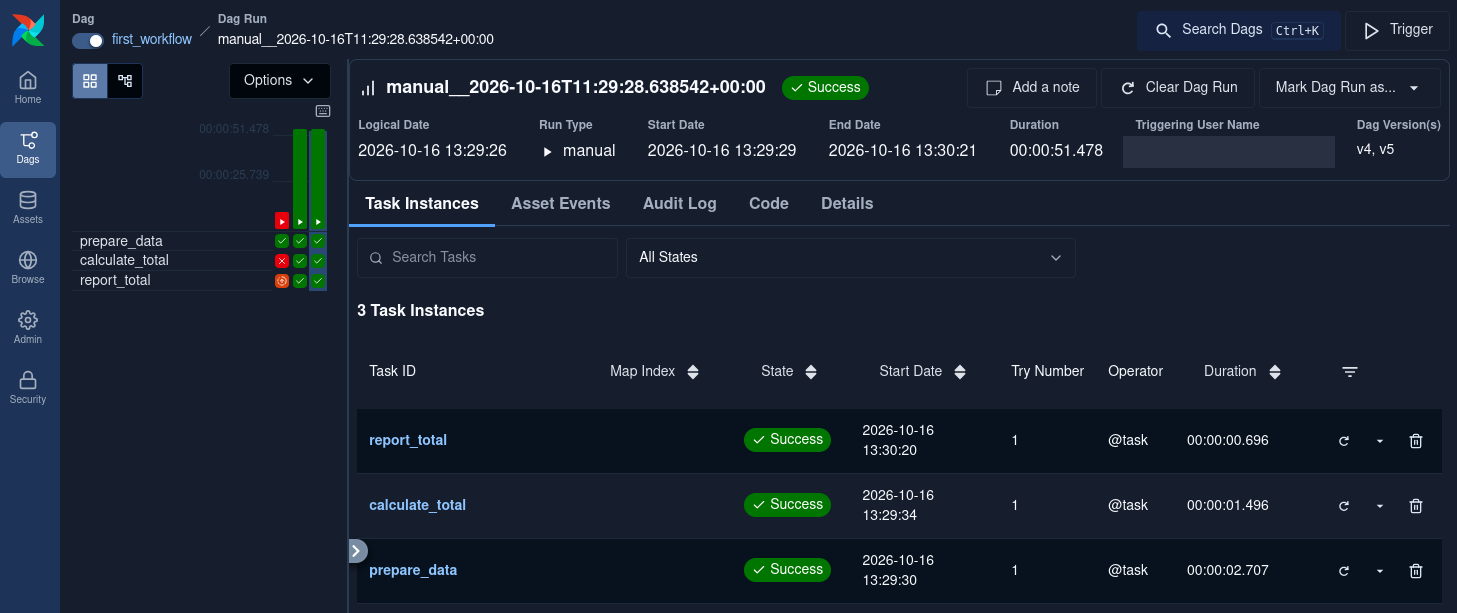Click upstream-failed report_total orange cell
The height and width of the screenshot is (613, 1457).
(282, 281)
